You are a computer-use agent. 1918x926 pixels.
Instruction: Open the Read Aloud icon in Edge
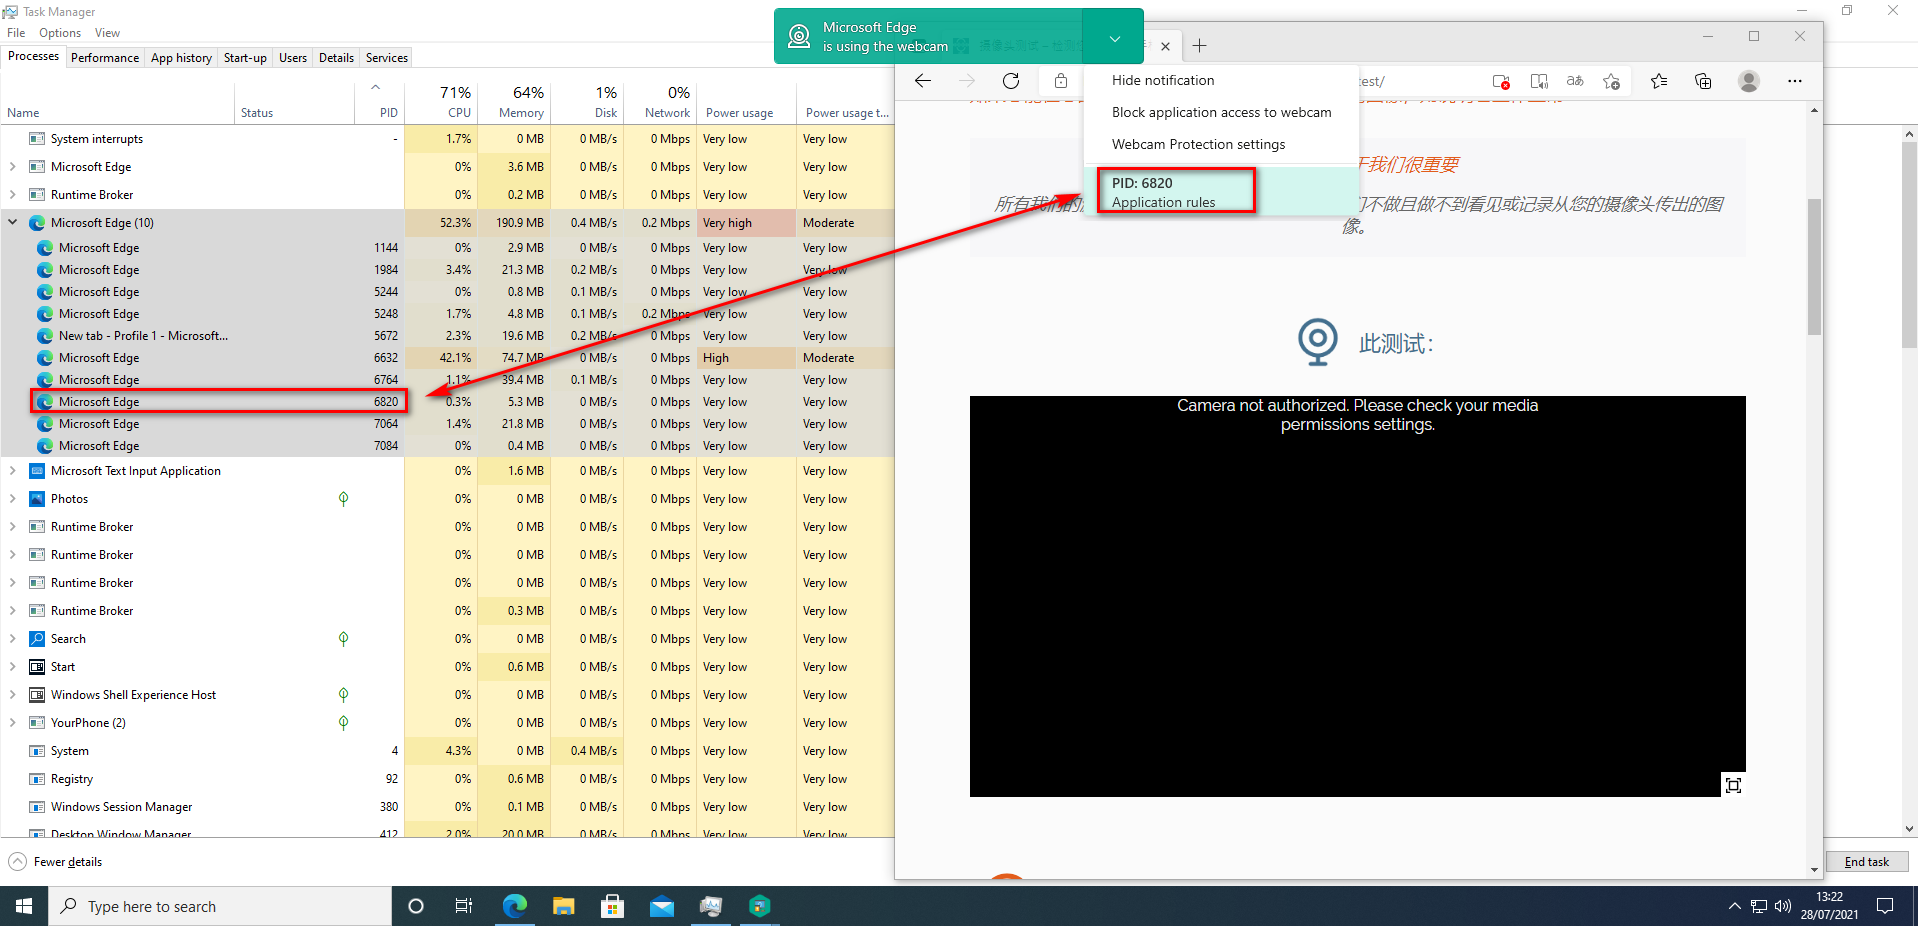coord(1539,81)
